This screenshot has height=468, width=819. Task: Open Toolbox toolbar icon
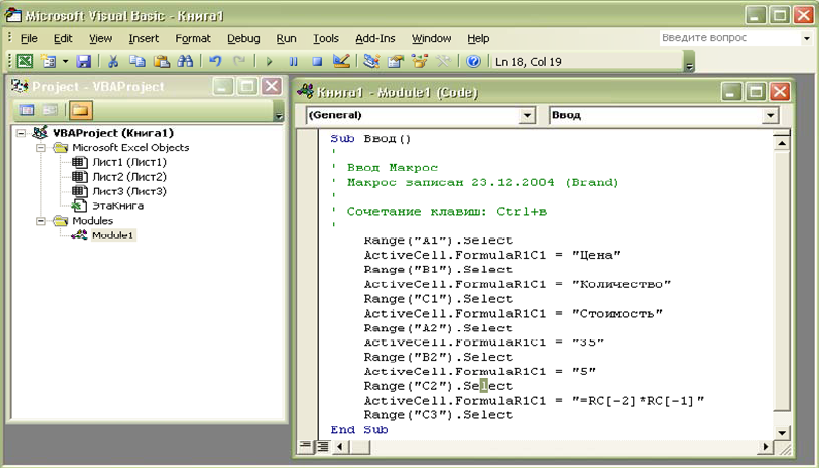(443, 62)
